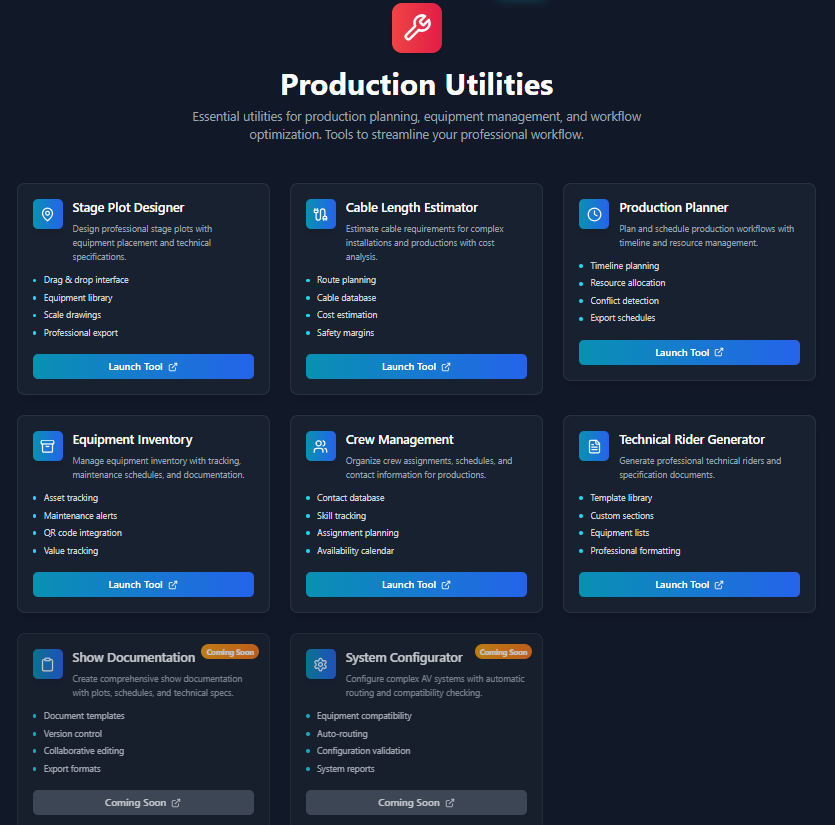The image size is (835, 825).
Task: Click the Equipment Inventory archive icon
Action: [47, 445]
